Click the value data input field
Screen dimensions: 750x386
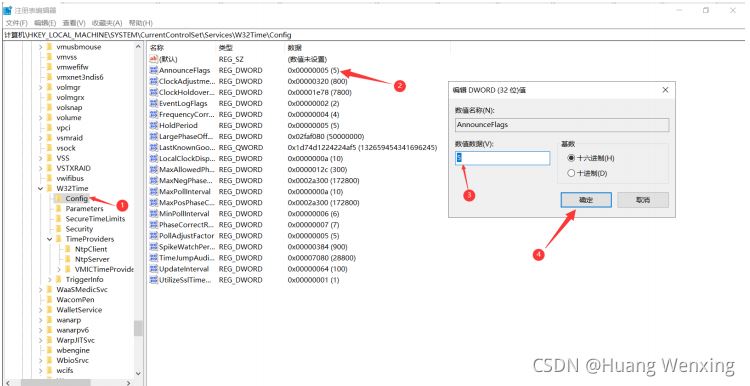503,158
